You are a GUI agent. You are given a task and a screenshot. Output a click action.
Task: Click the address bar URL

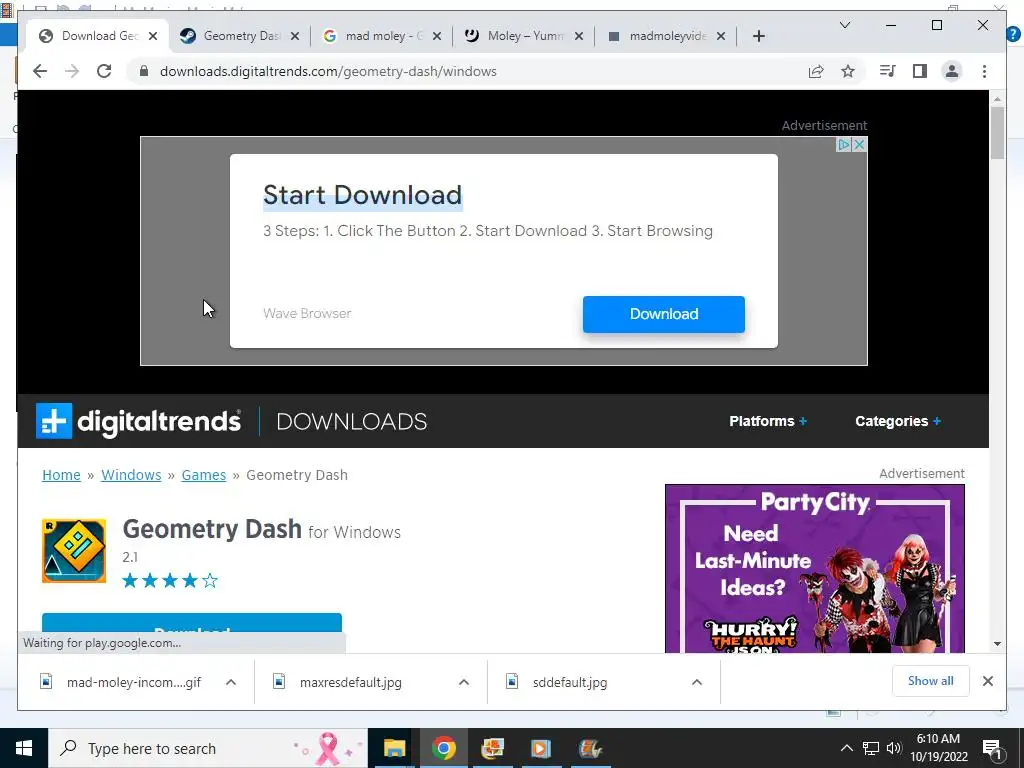(328, 71)
